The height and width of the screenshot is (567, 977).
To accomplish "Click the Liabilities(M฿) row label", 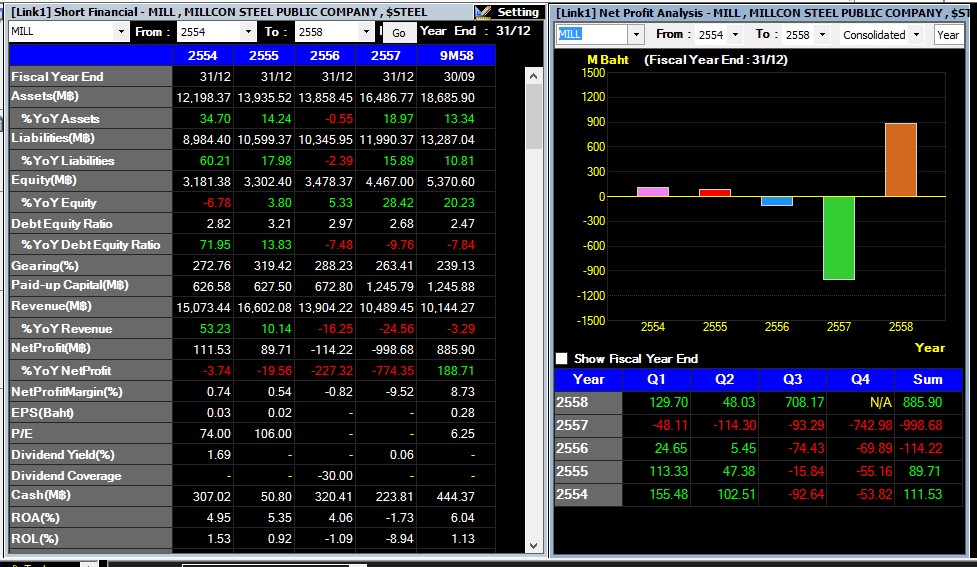I will pyautogui.click(x=91, y=139).
